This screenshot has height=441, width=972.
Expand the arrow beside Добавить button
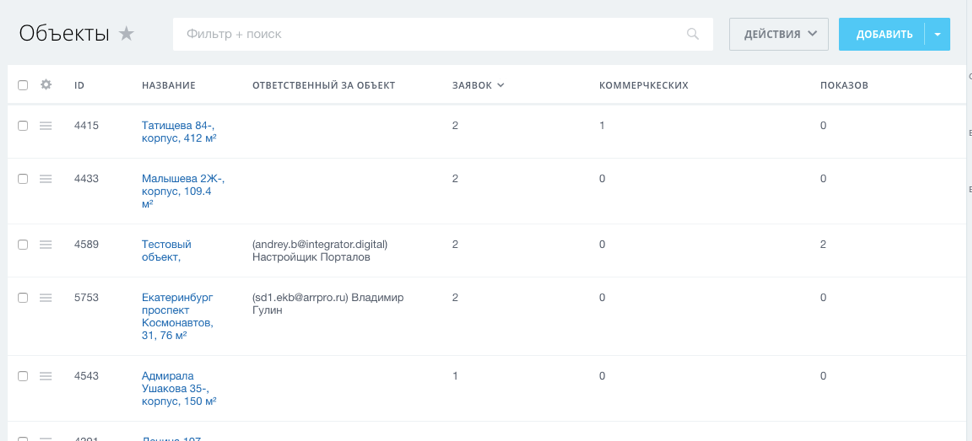(937, 34)
